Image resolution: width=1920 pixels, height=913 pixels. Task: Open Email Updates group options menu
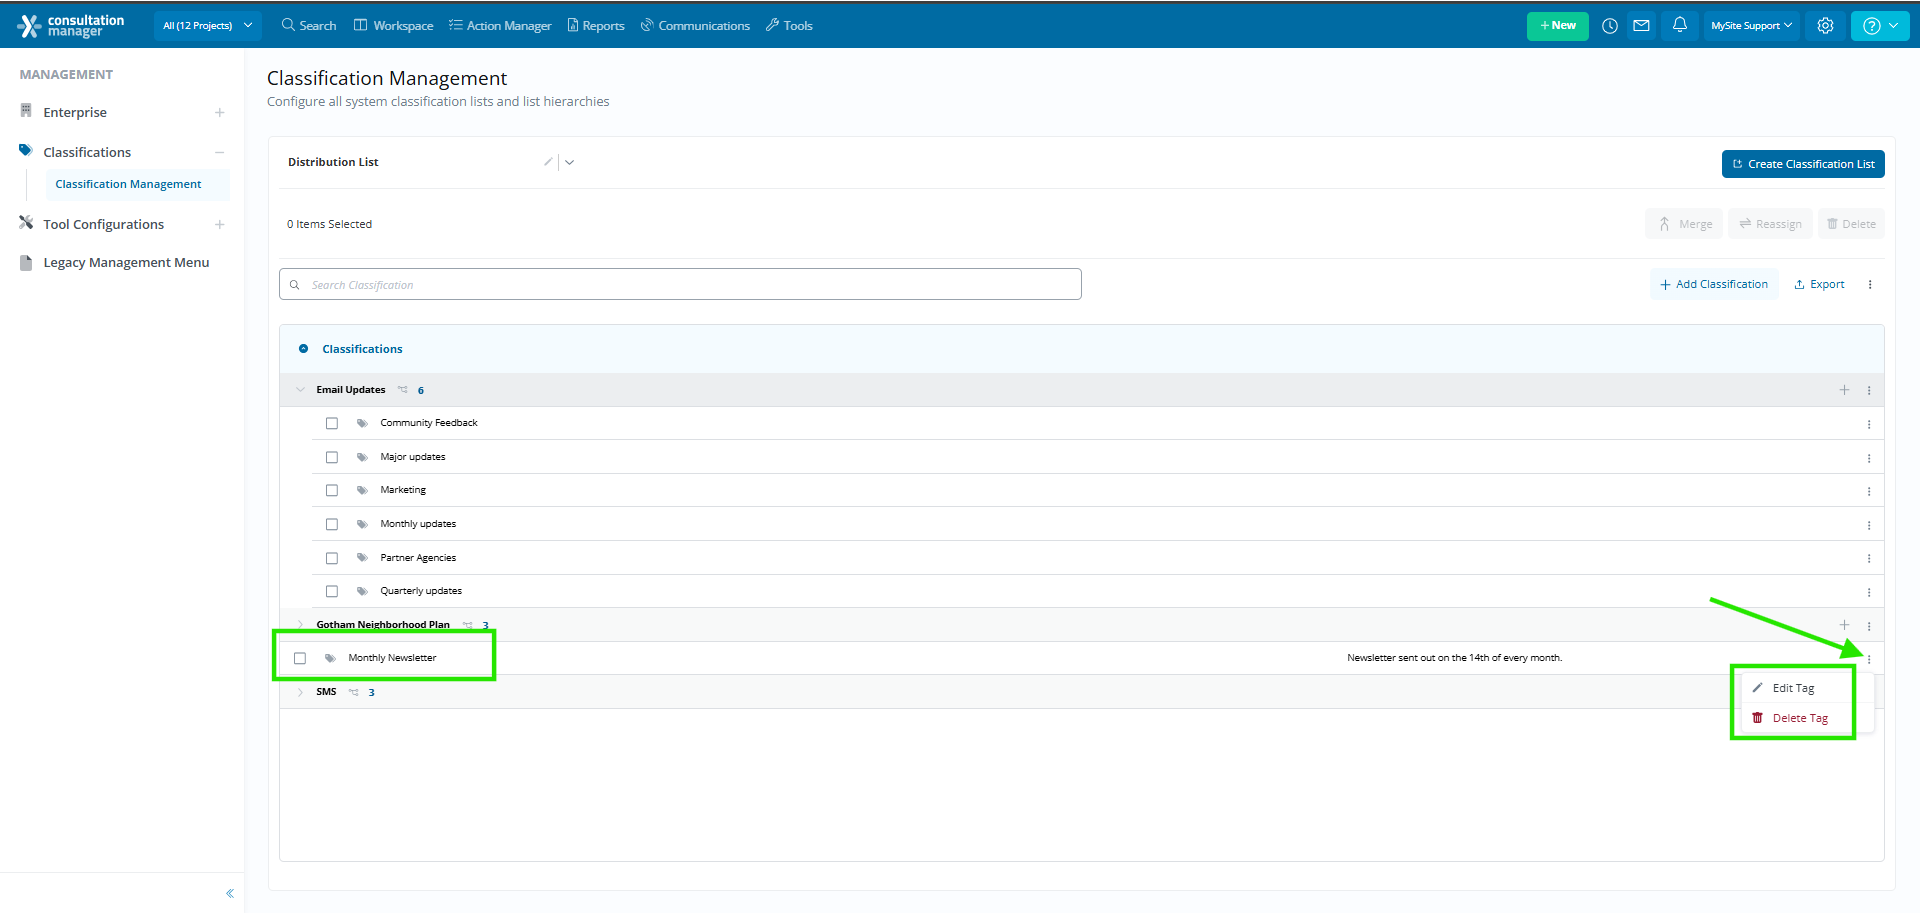(x=1869, y=391)
